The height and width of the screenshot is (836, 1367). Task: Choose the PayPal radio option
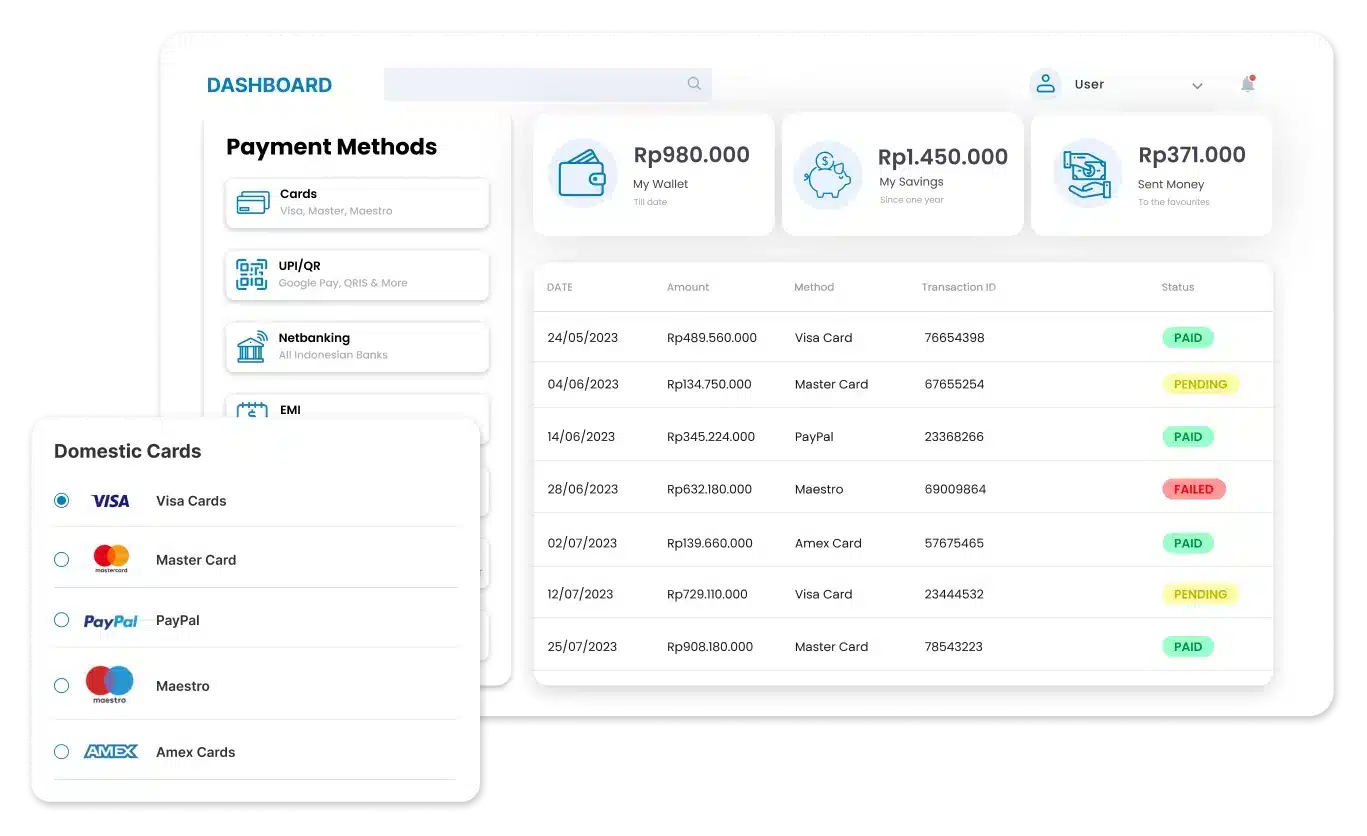tap(62, 620)
